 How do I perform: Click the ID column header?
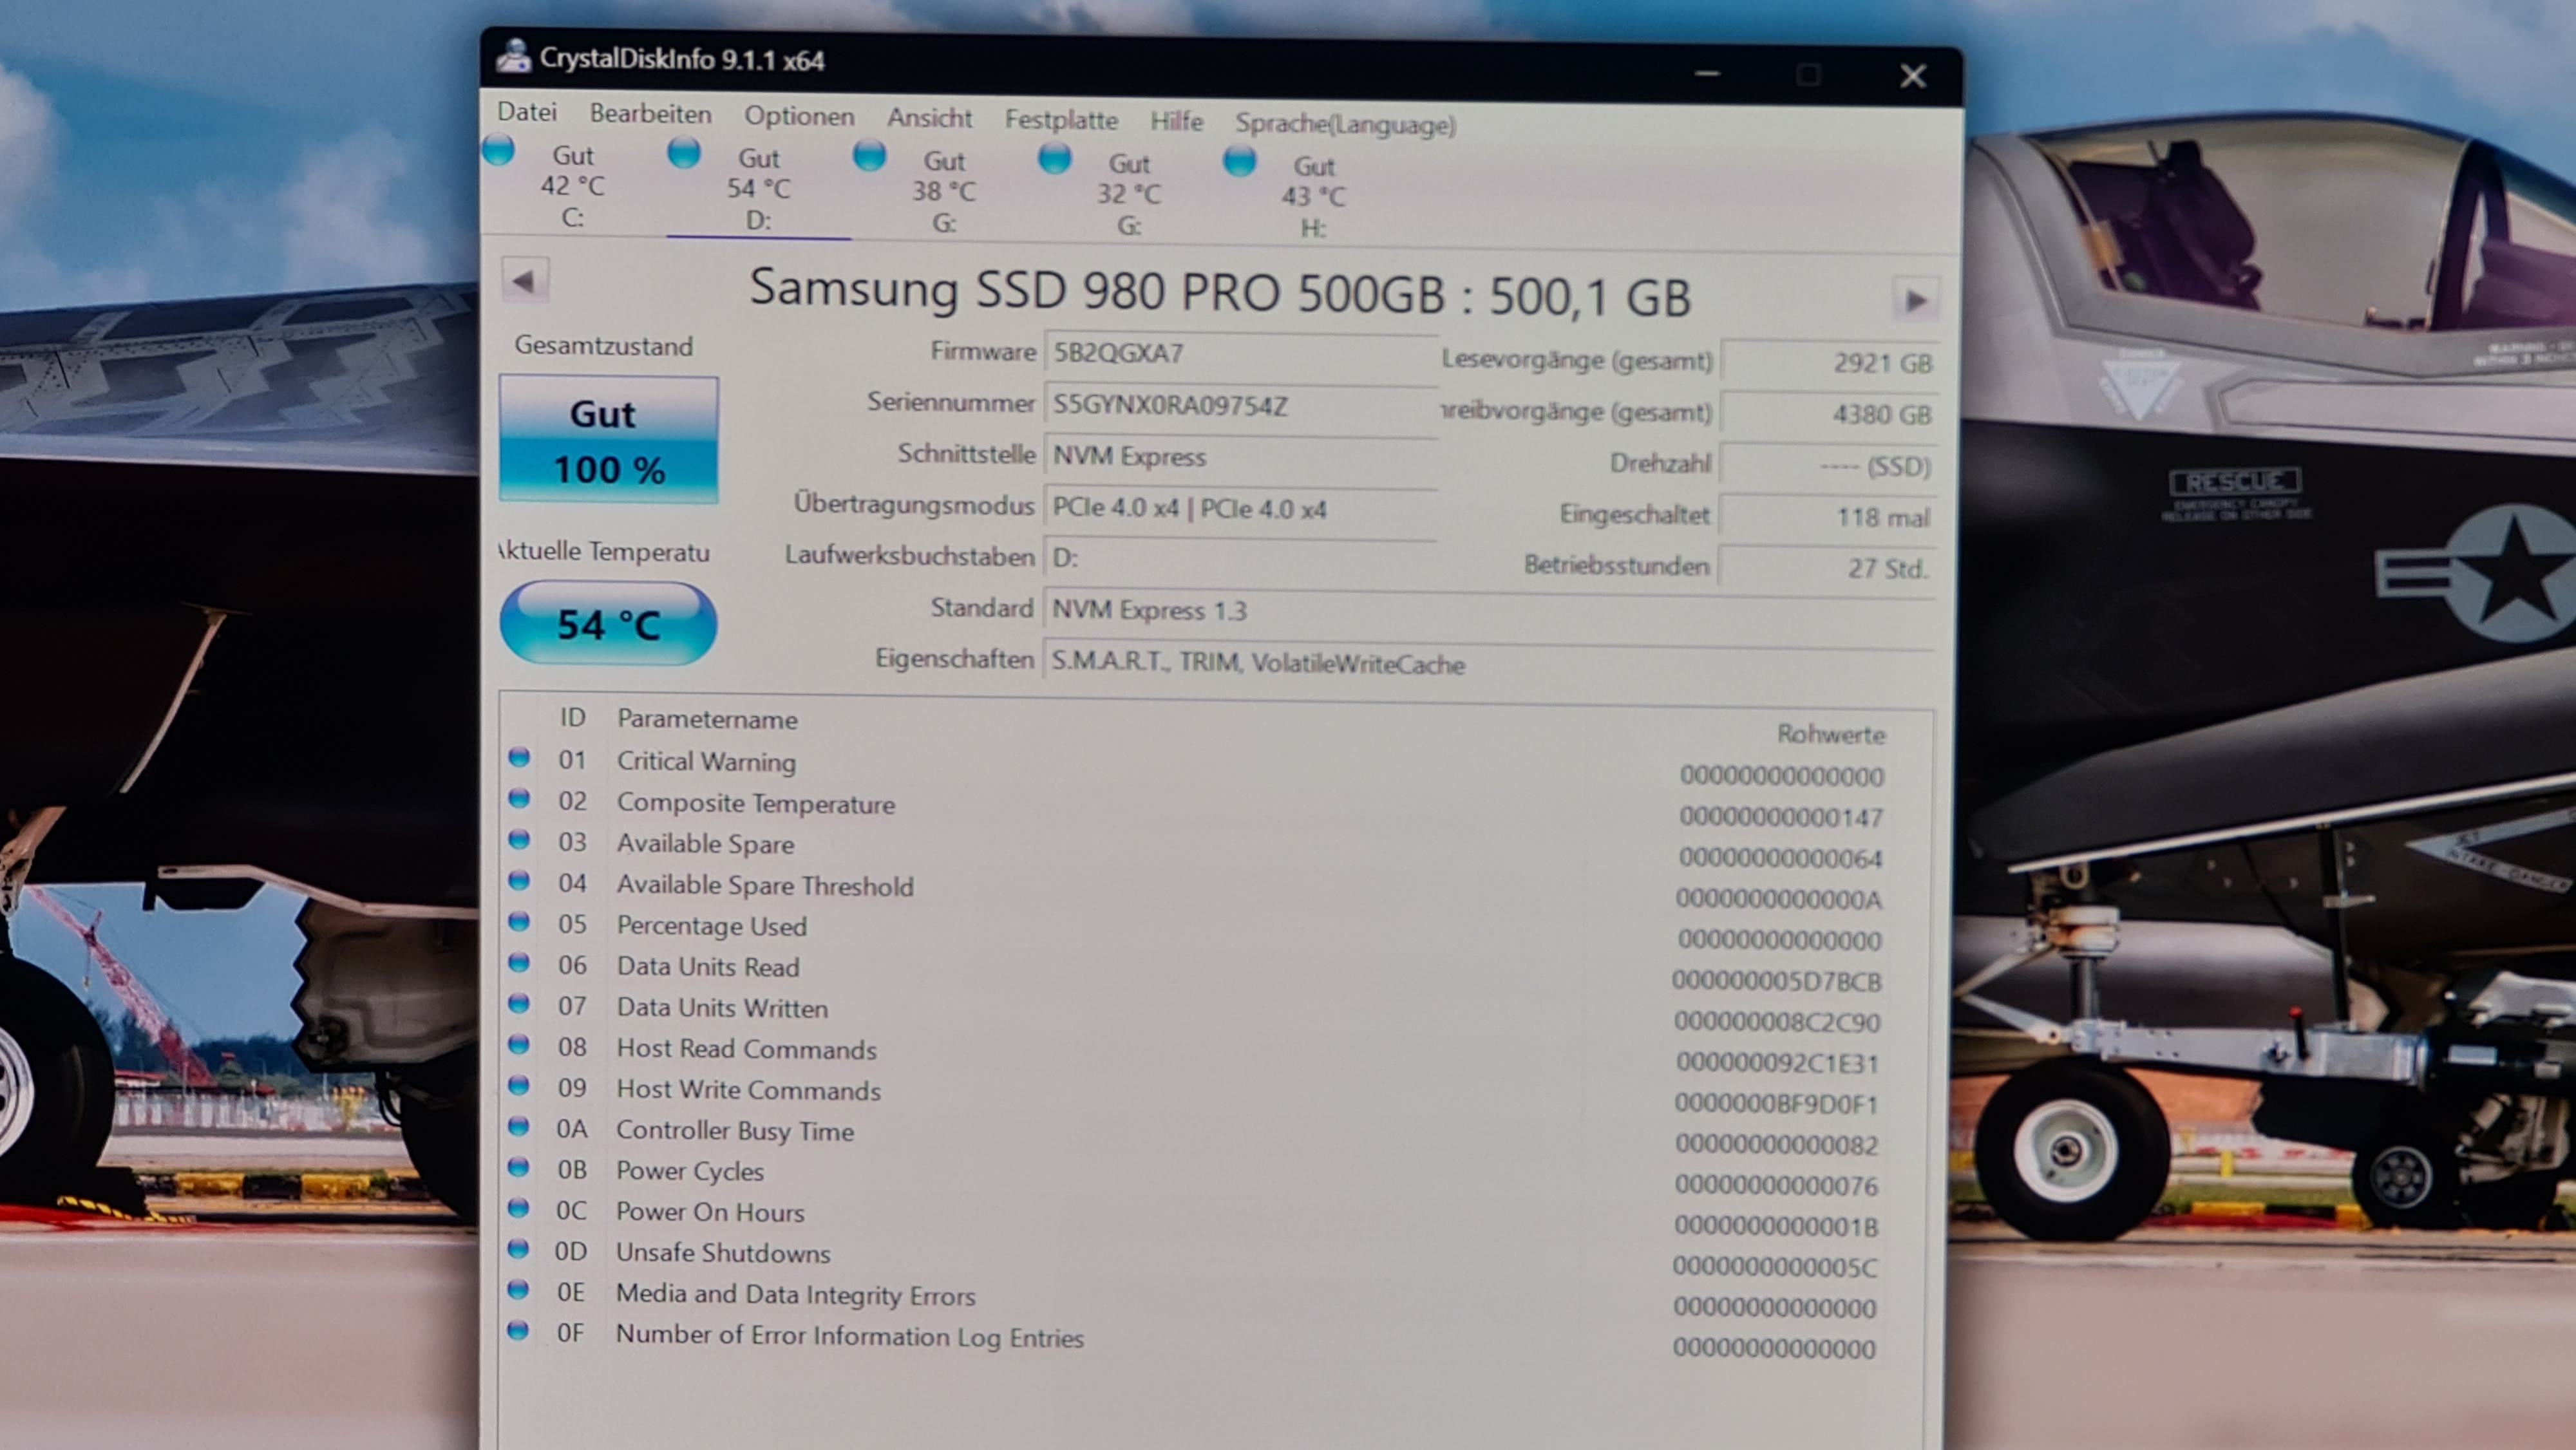pos(572,717)
